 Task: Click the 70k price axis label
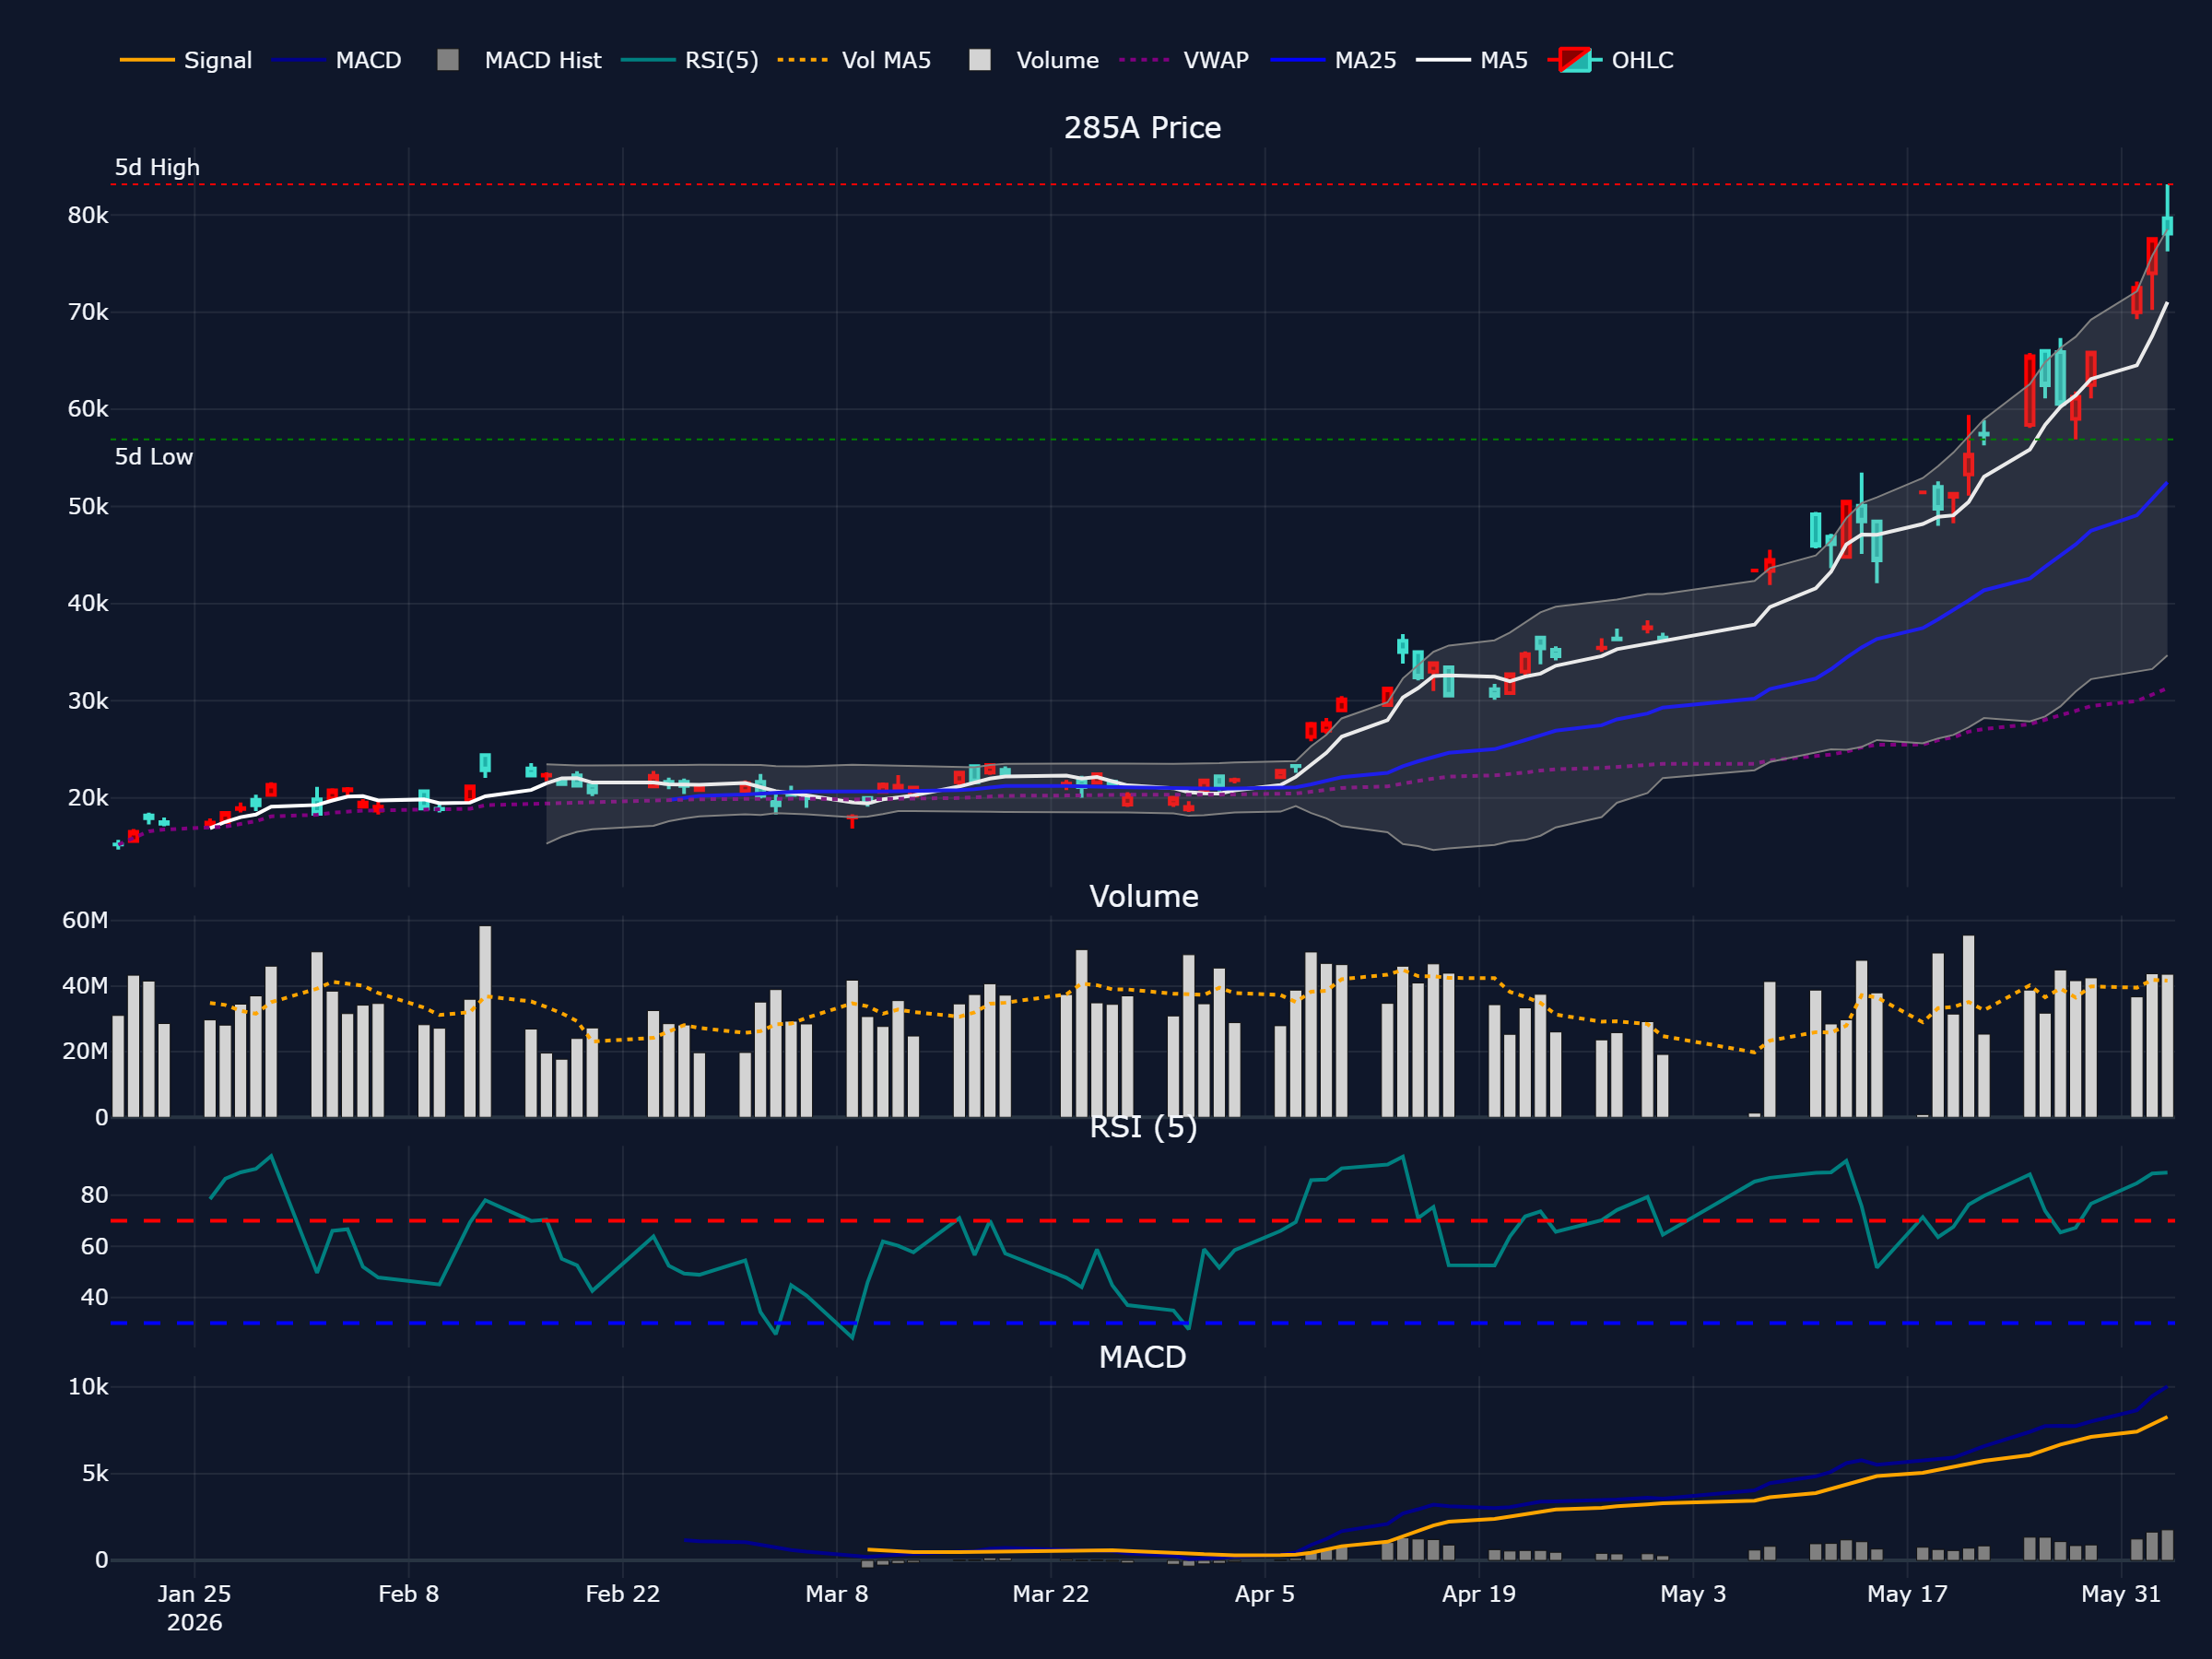point(88,312)
